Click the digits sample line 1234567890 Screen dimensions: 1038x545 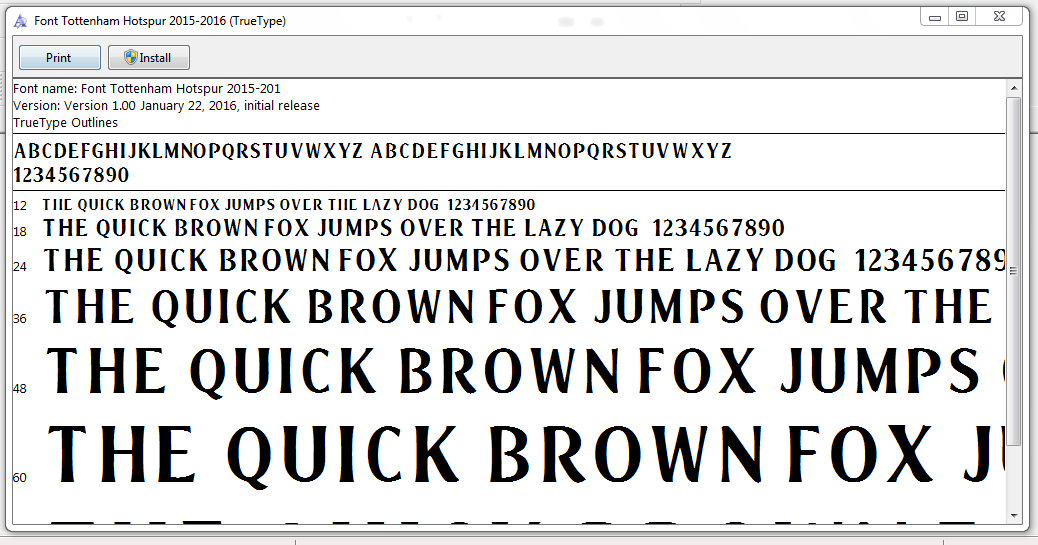[x=71, y=175]
